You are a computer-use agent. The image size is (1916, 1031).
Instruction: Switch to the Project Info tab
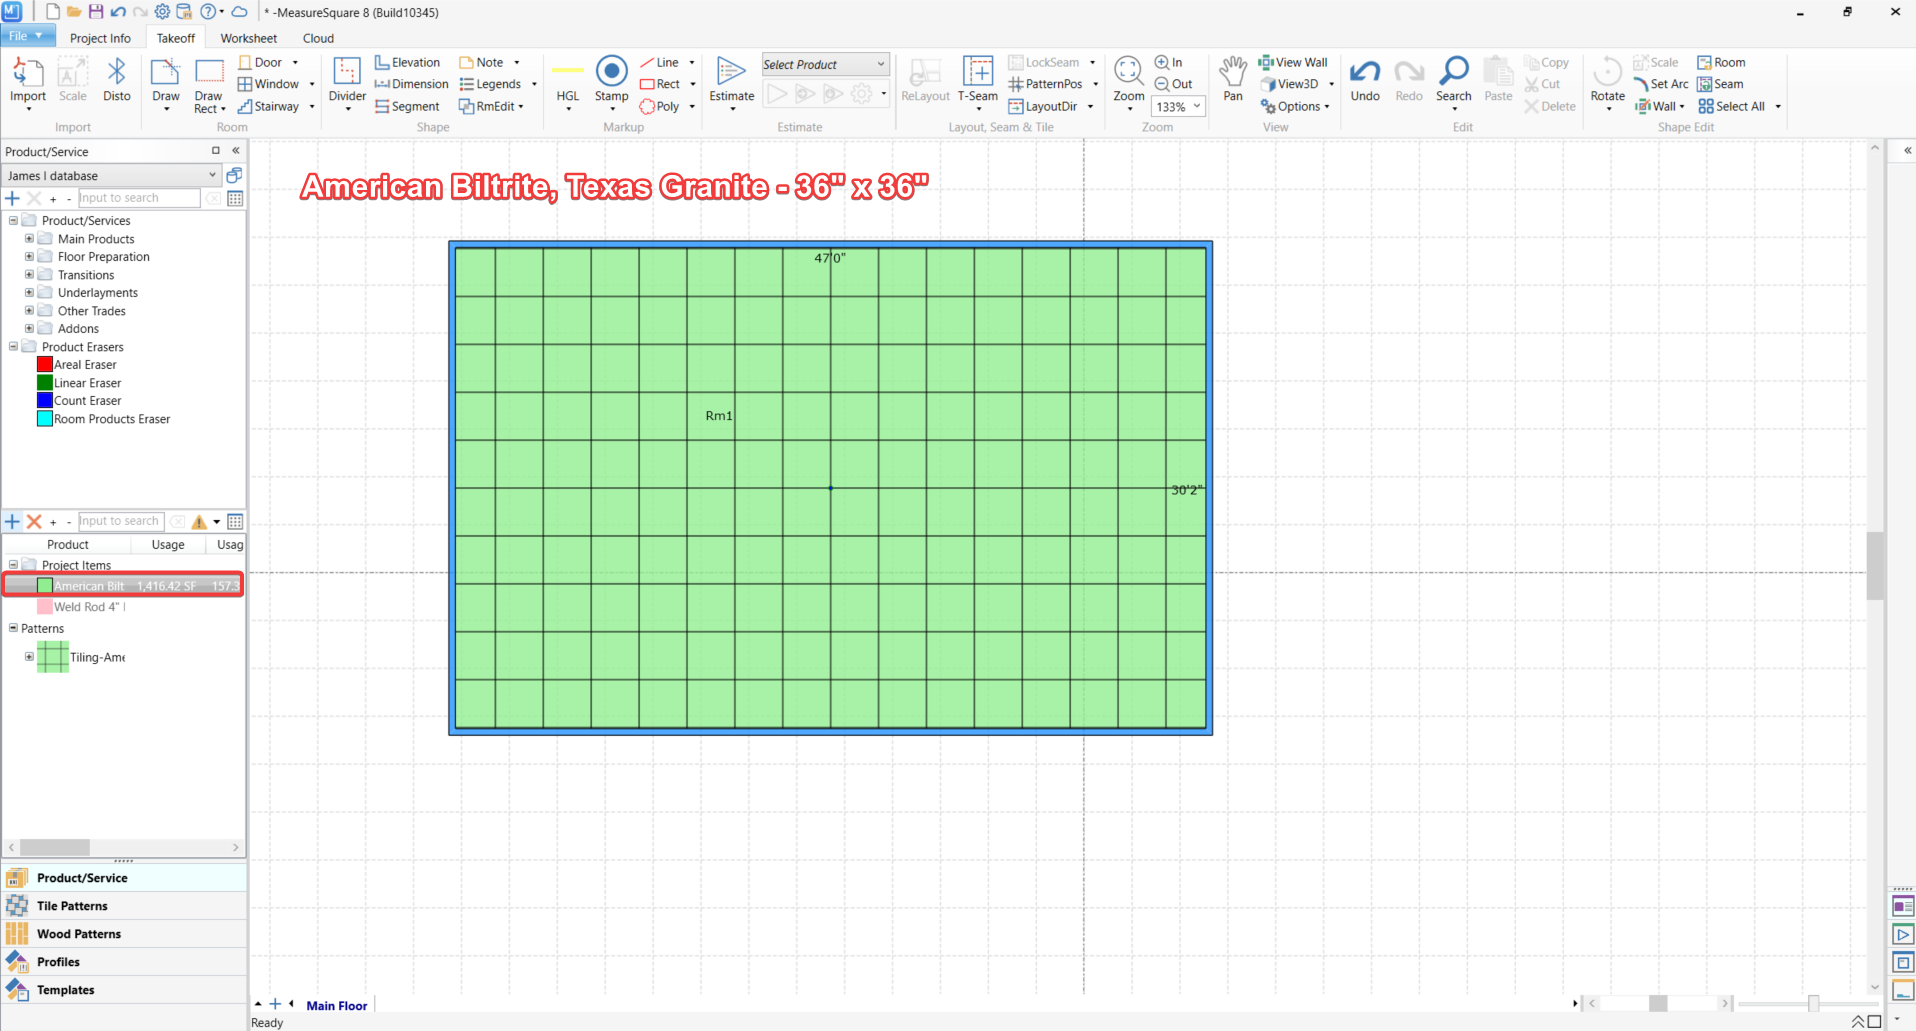click(x=100, y=38)
